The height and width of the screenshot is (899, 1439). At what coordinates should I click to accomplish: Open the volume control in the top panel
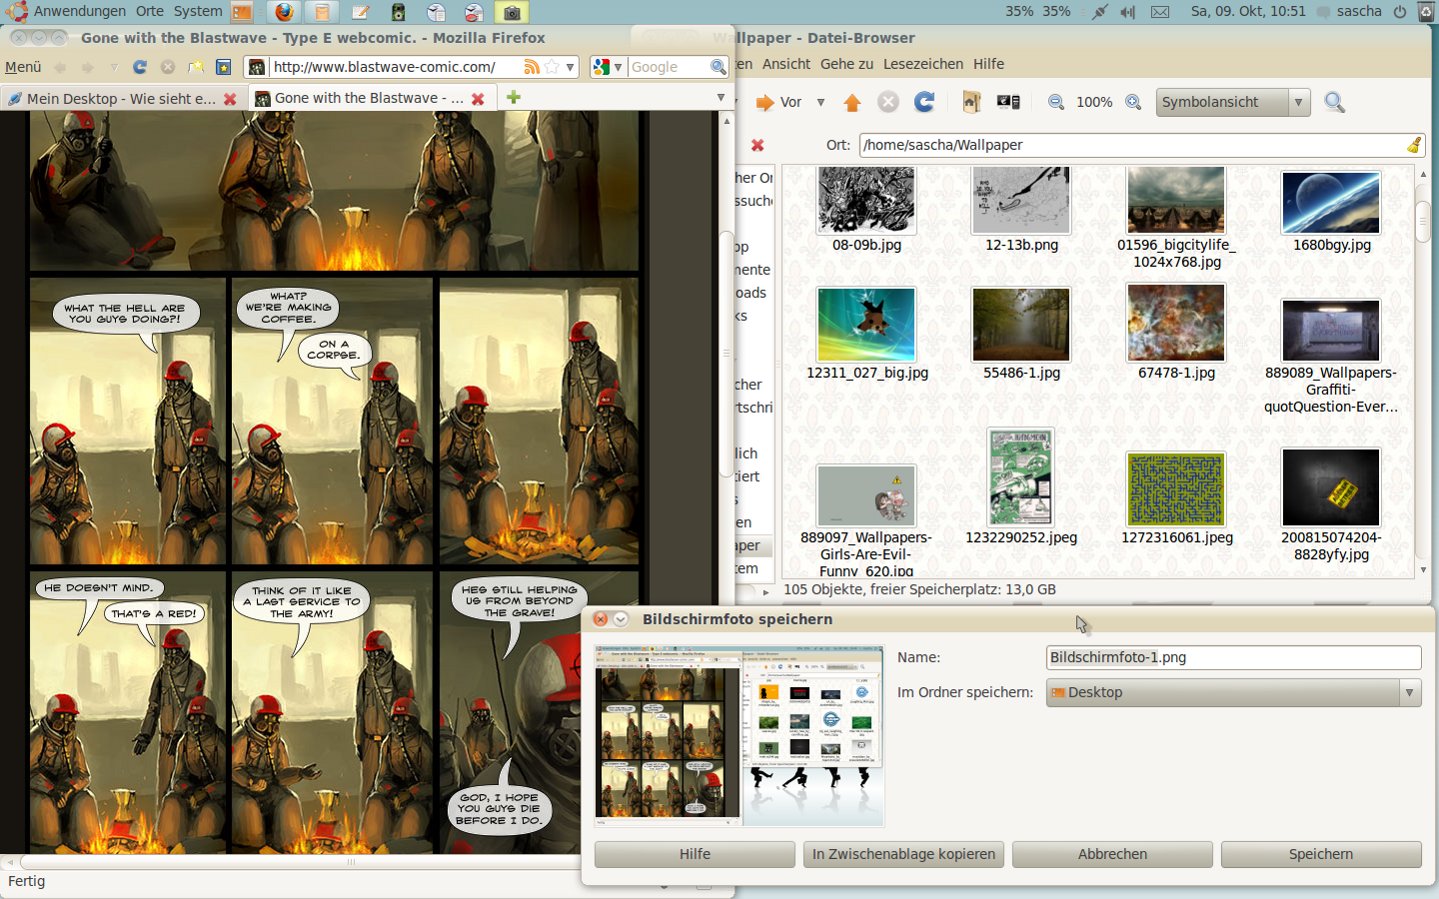click(x=1128, y=12)
